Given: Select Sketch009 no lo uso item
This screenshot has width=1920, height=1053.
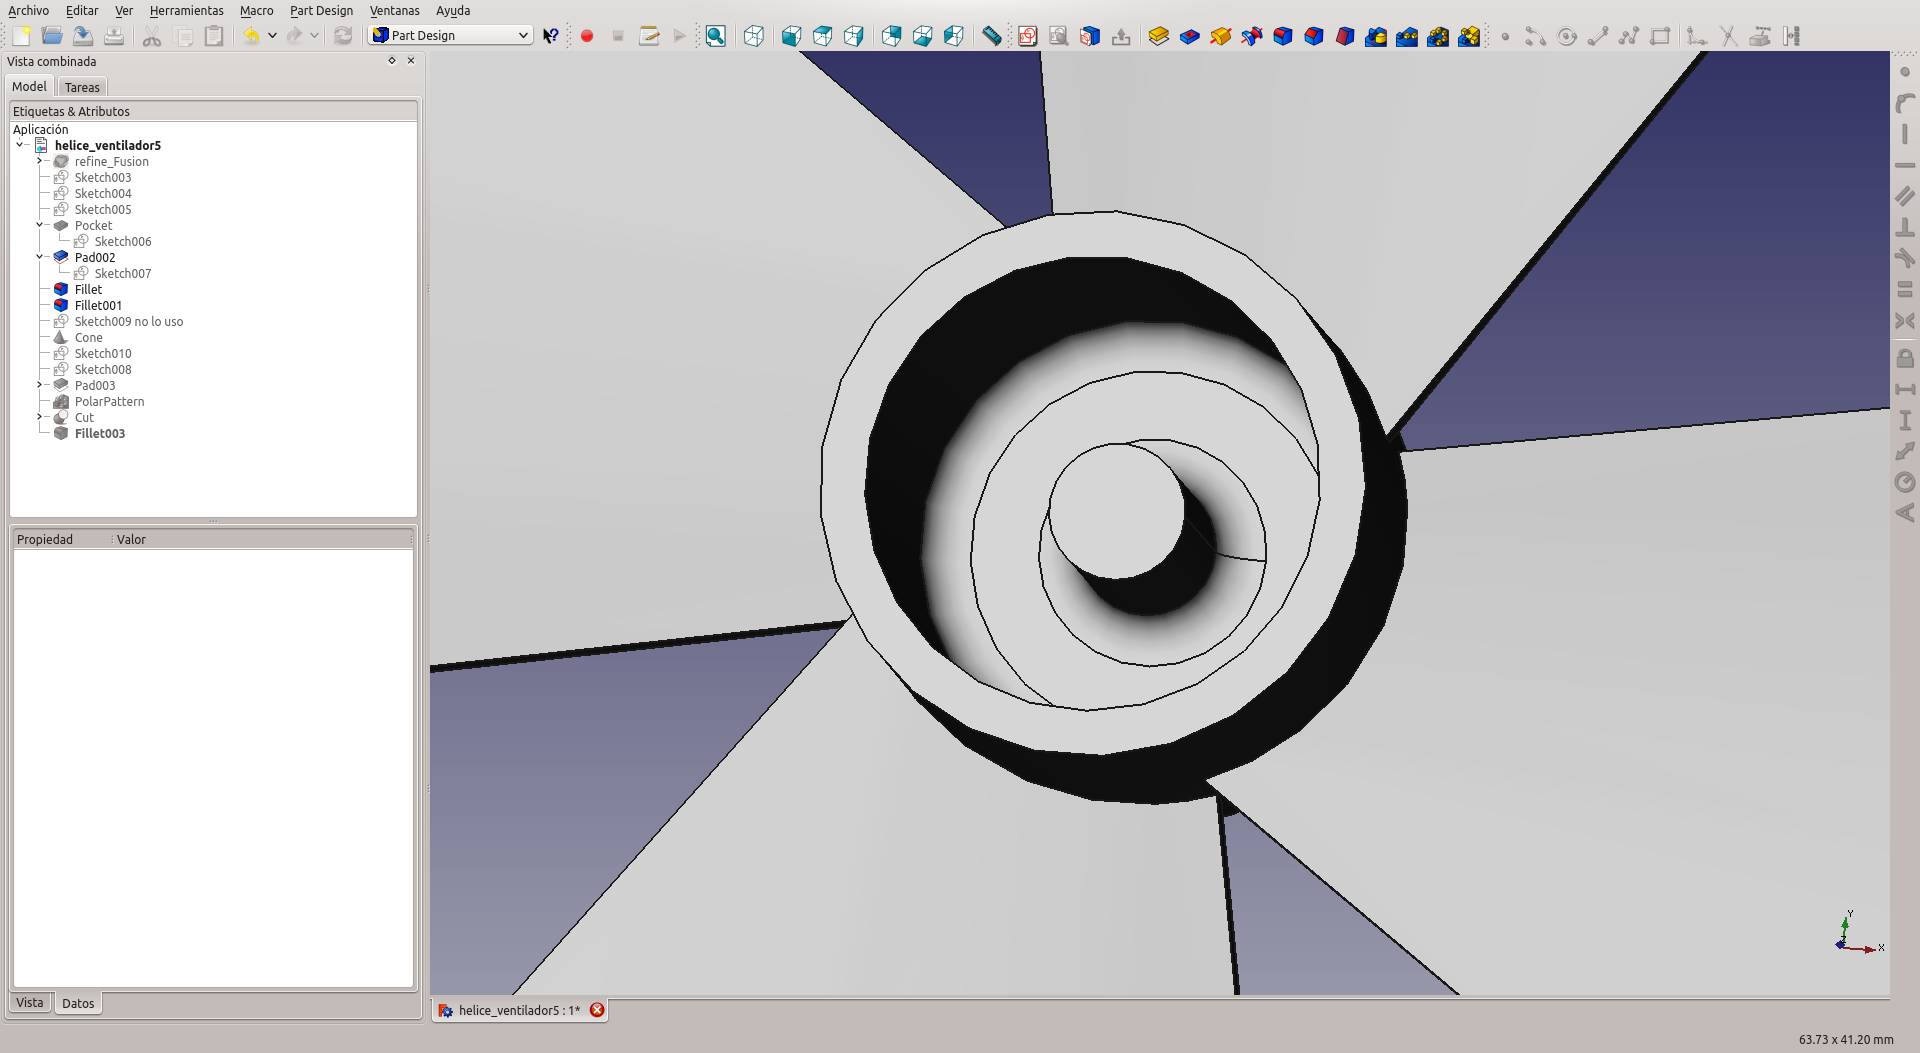Looking at the screenshot, I should (128, 321).
